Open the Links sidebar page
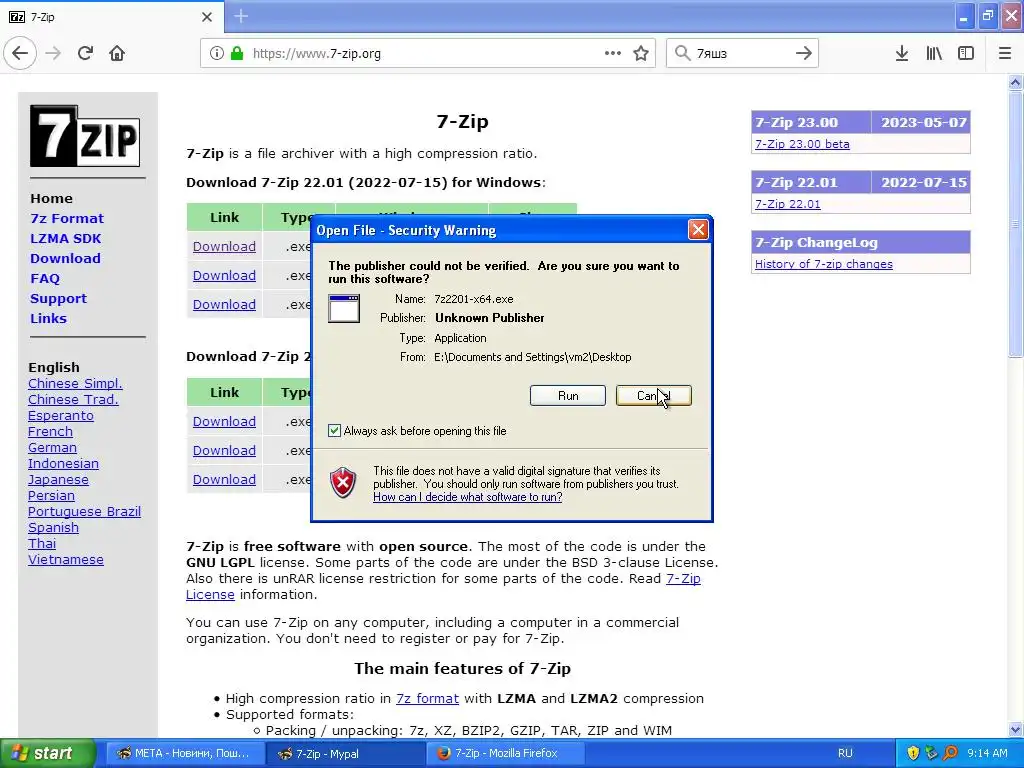 [x=48, y=319]
